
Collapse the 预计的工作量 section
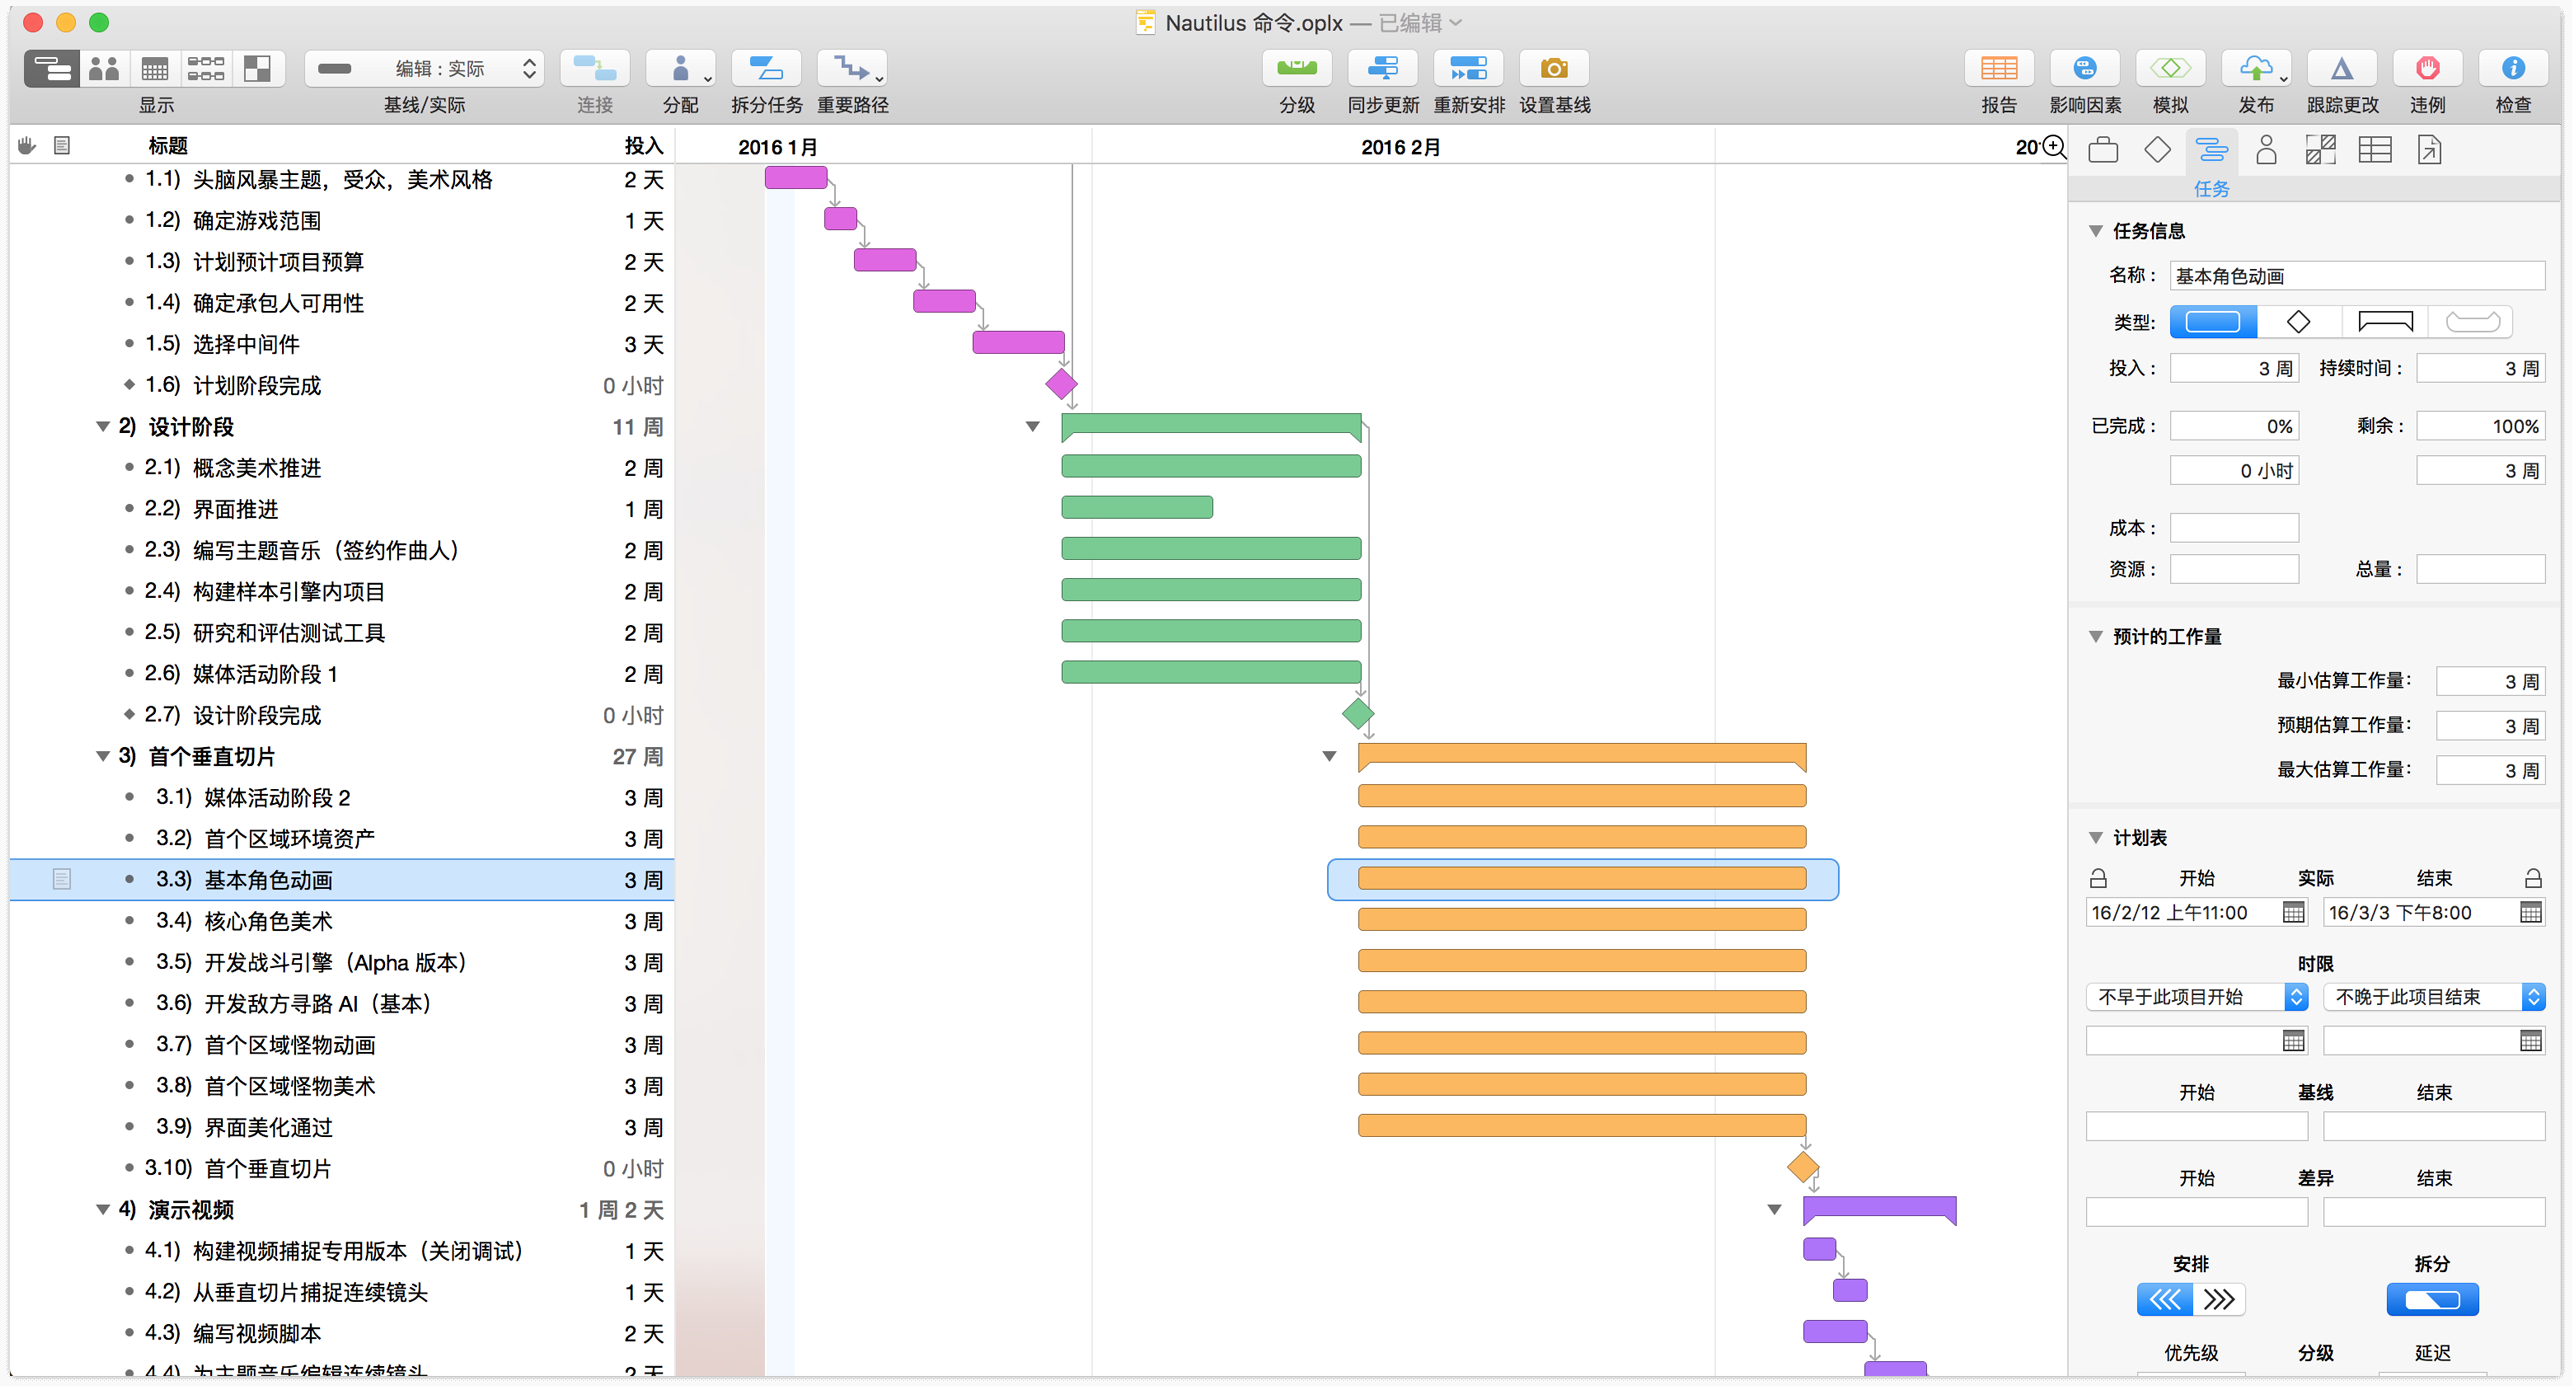click(2096, 637)
